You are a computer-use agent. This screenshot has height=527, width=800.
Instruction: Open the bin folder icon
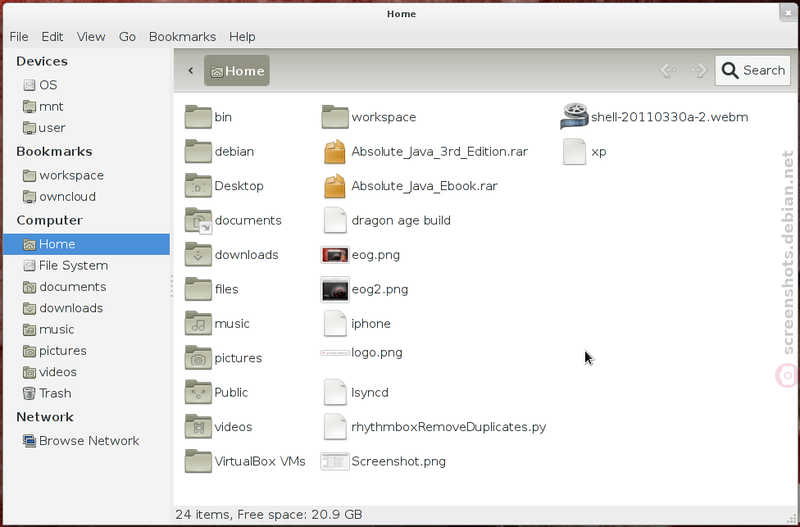tap(198, 117)
